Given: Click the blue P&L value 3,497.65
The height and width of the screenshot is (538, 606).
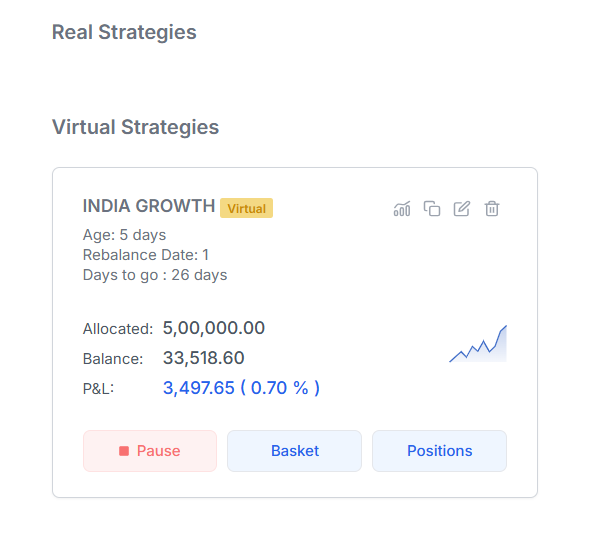Looking at the screenshot, I should click(x=199, y=388).
